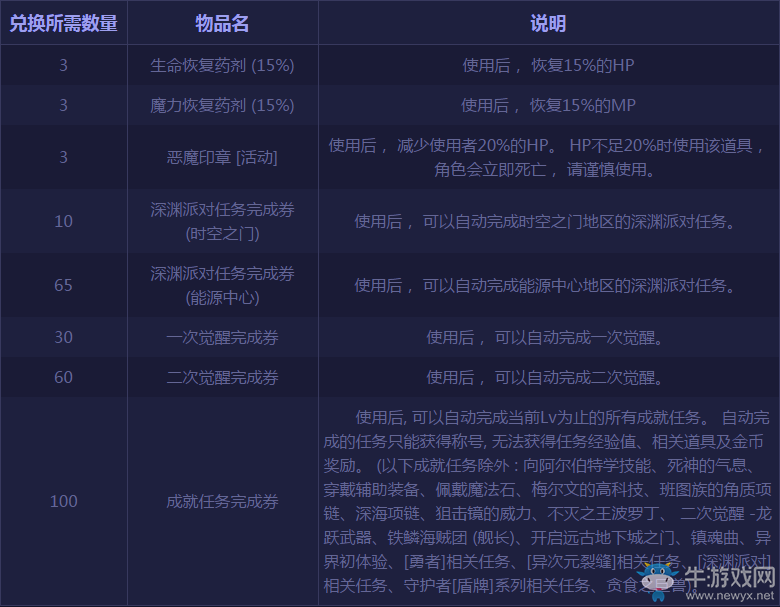
Task: Select item name '二次觉醒完成券'
Action: 222,377
